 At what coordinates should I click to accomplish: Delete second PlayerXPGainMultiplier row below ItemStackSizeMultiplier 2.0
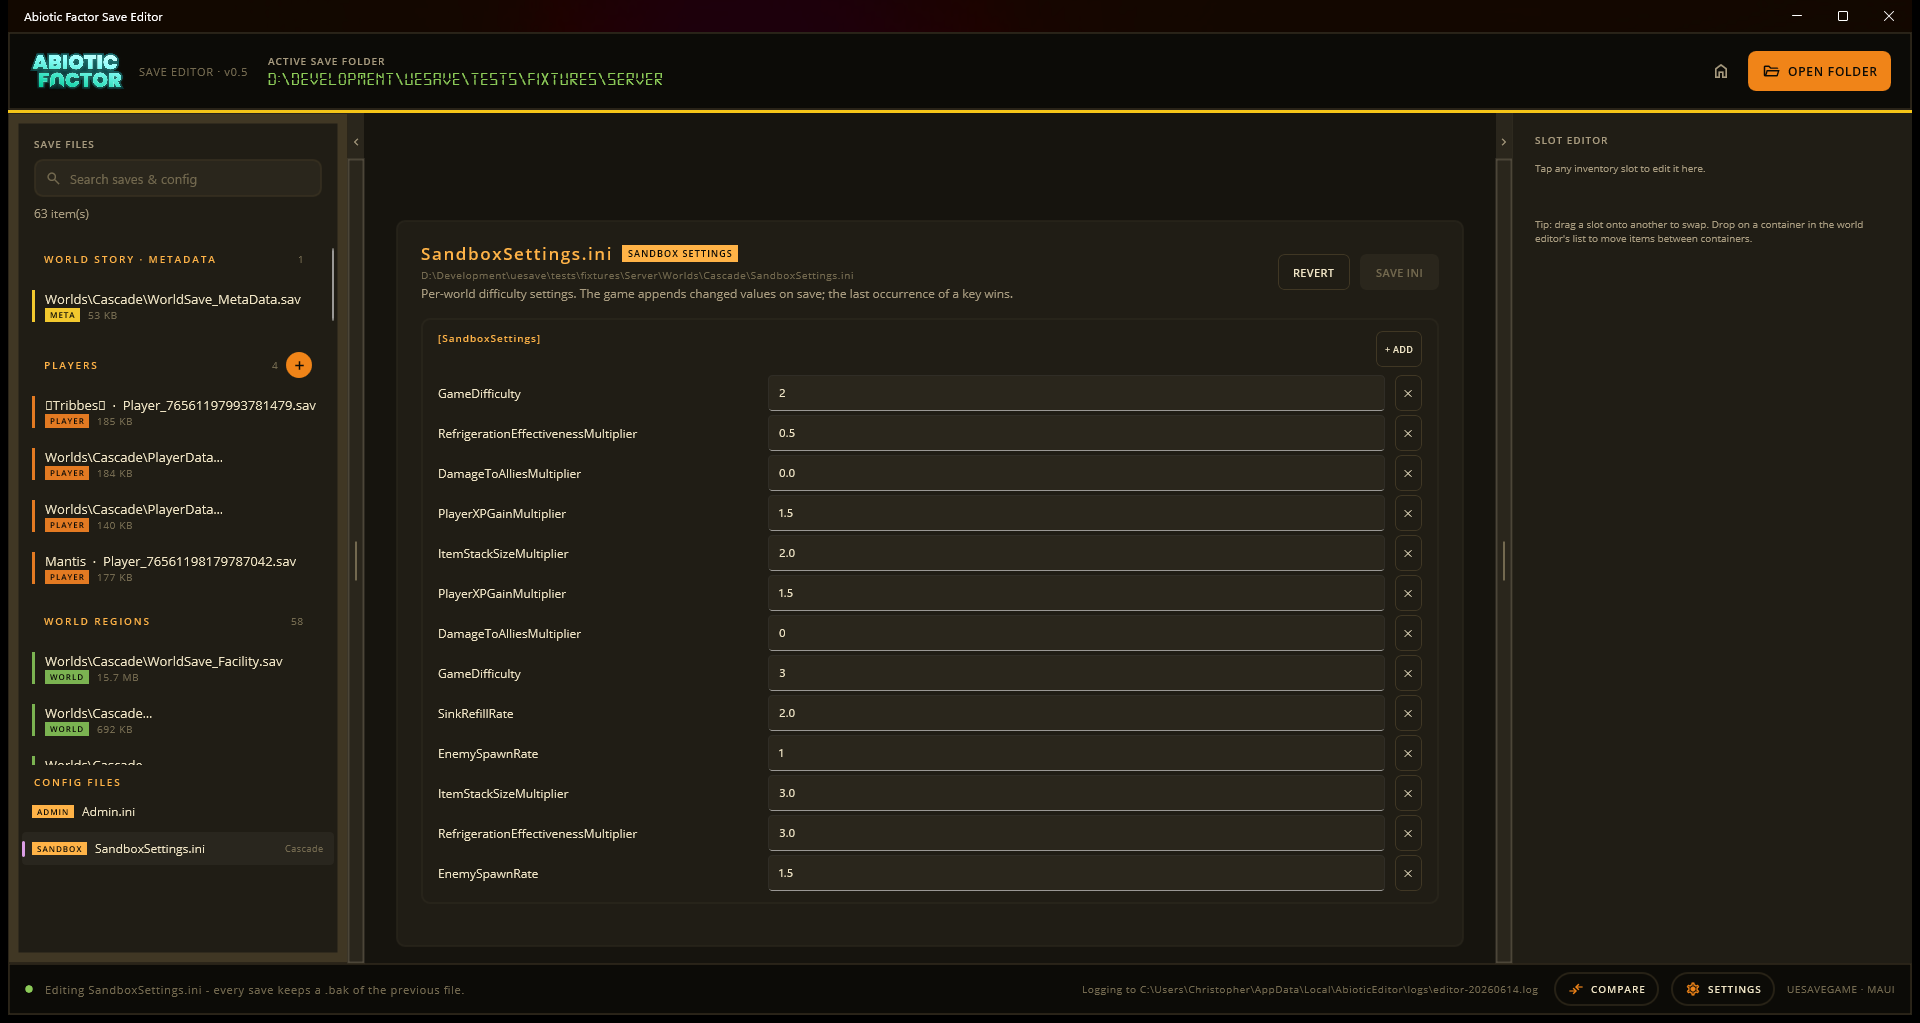point(1408,593)
